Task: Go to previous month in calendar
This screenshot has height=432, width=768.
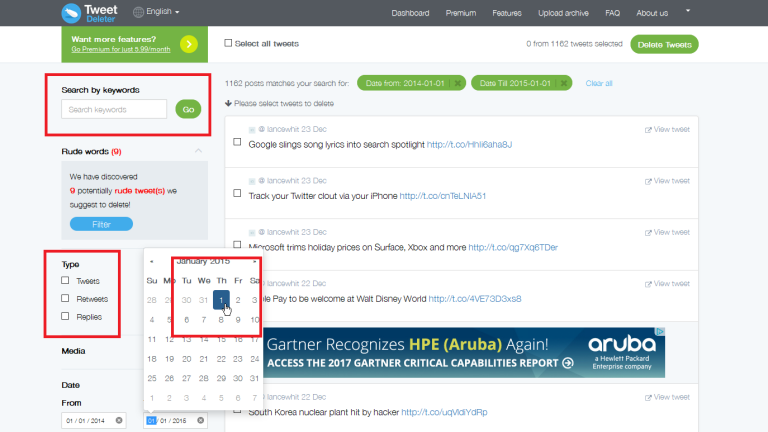Action: pos(152,262)
